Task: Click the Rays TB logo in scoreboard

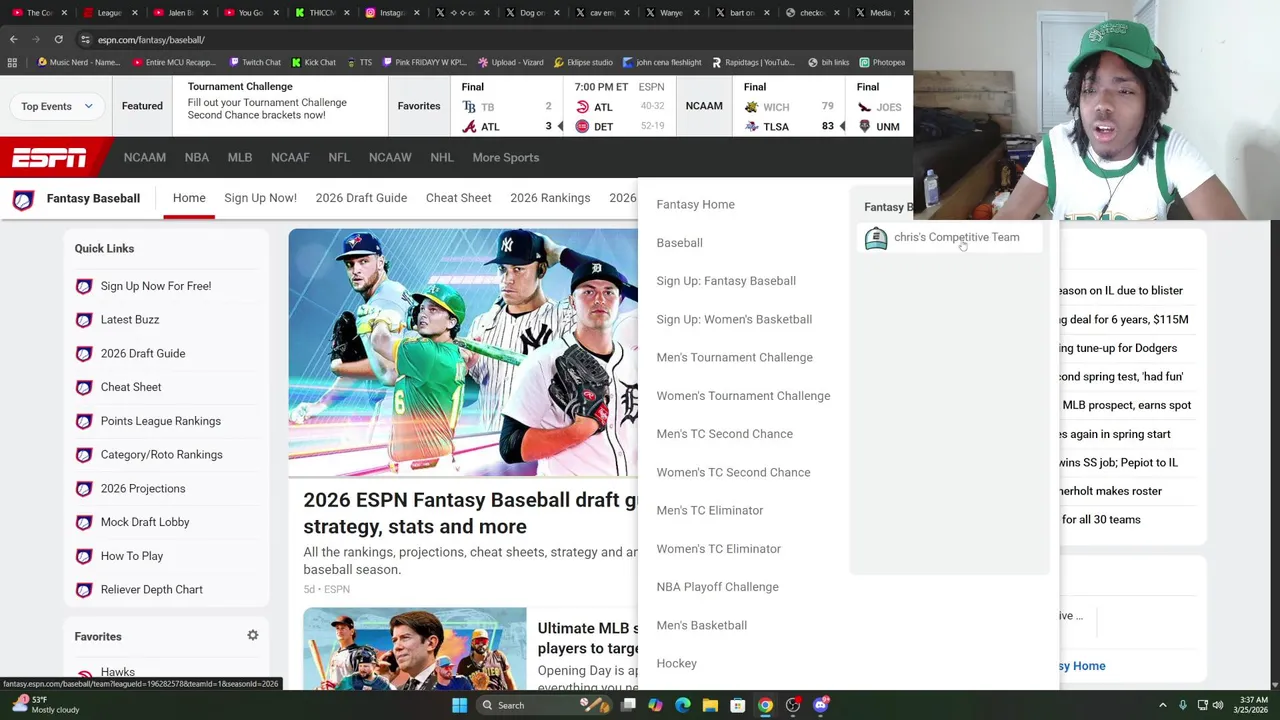Action: click(x=469, y=107)
